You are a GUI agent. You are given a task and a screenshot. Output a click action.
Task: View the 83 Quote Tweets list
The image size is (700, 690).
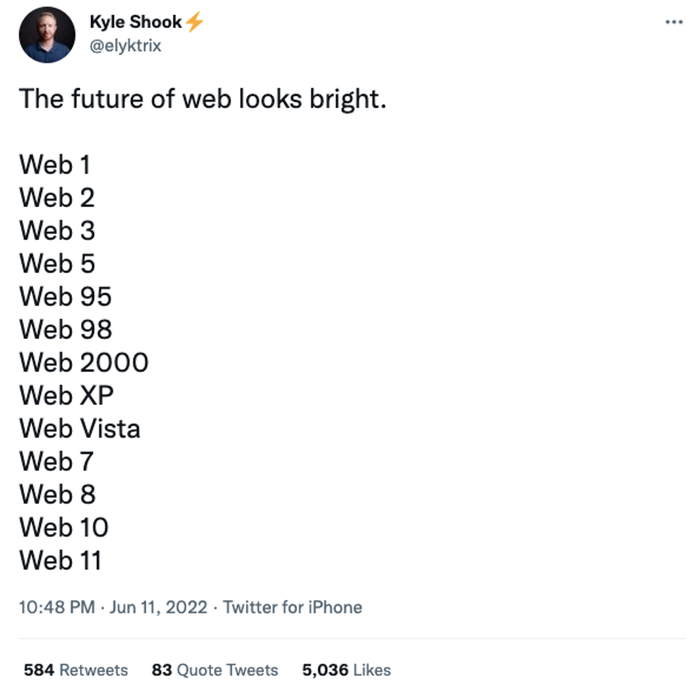215,670
